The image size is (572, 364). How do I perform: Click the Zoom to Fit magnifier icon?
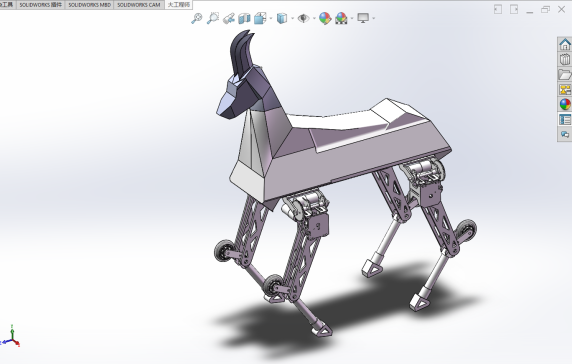(197, 18)
